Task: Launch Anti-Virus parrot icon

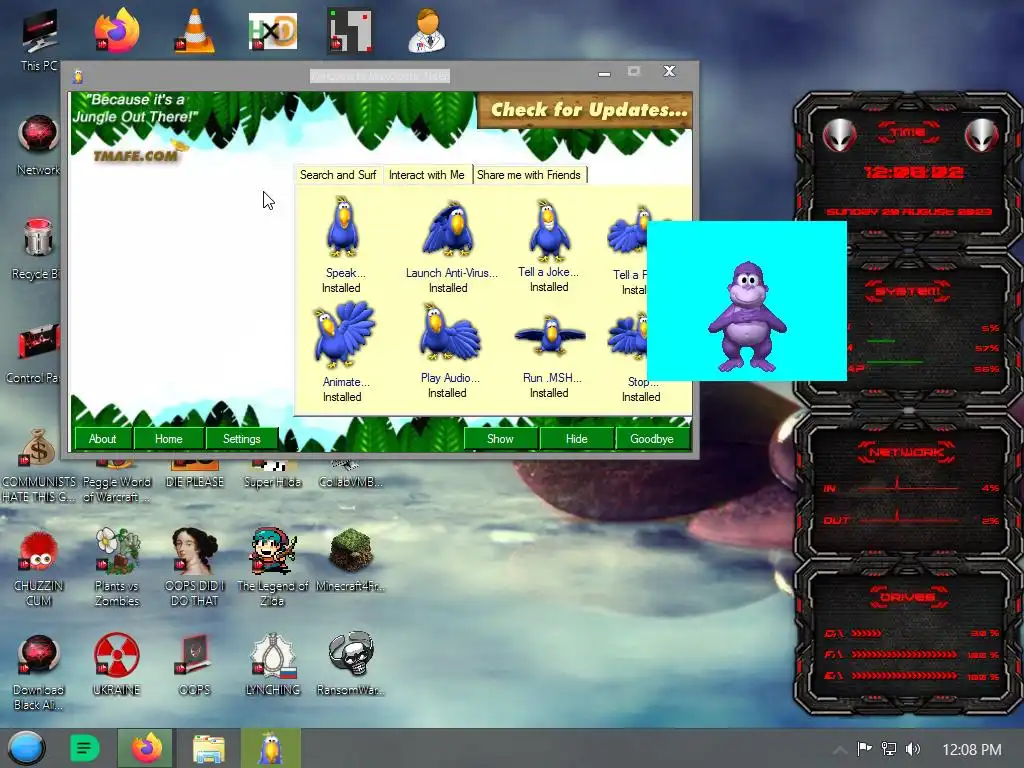Action: tap(449, 229)
